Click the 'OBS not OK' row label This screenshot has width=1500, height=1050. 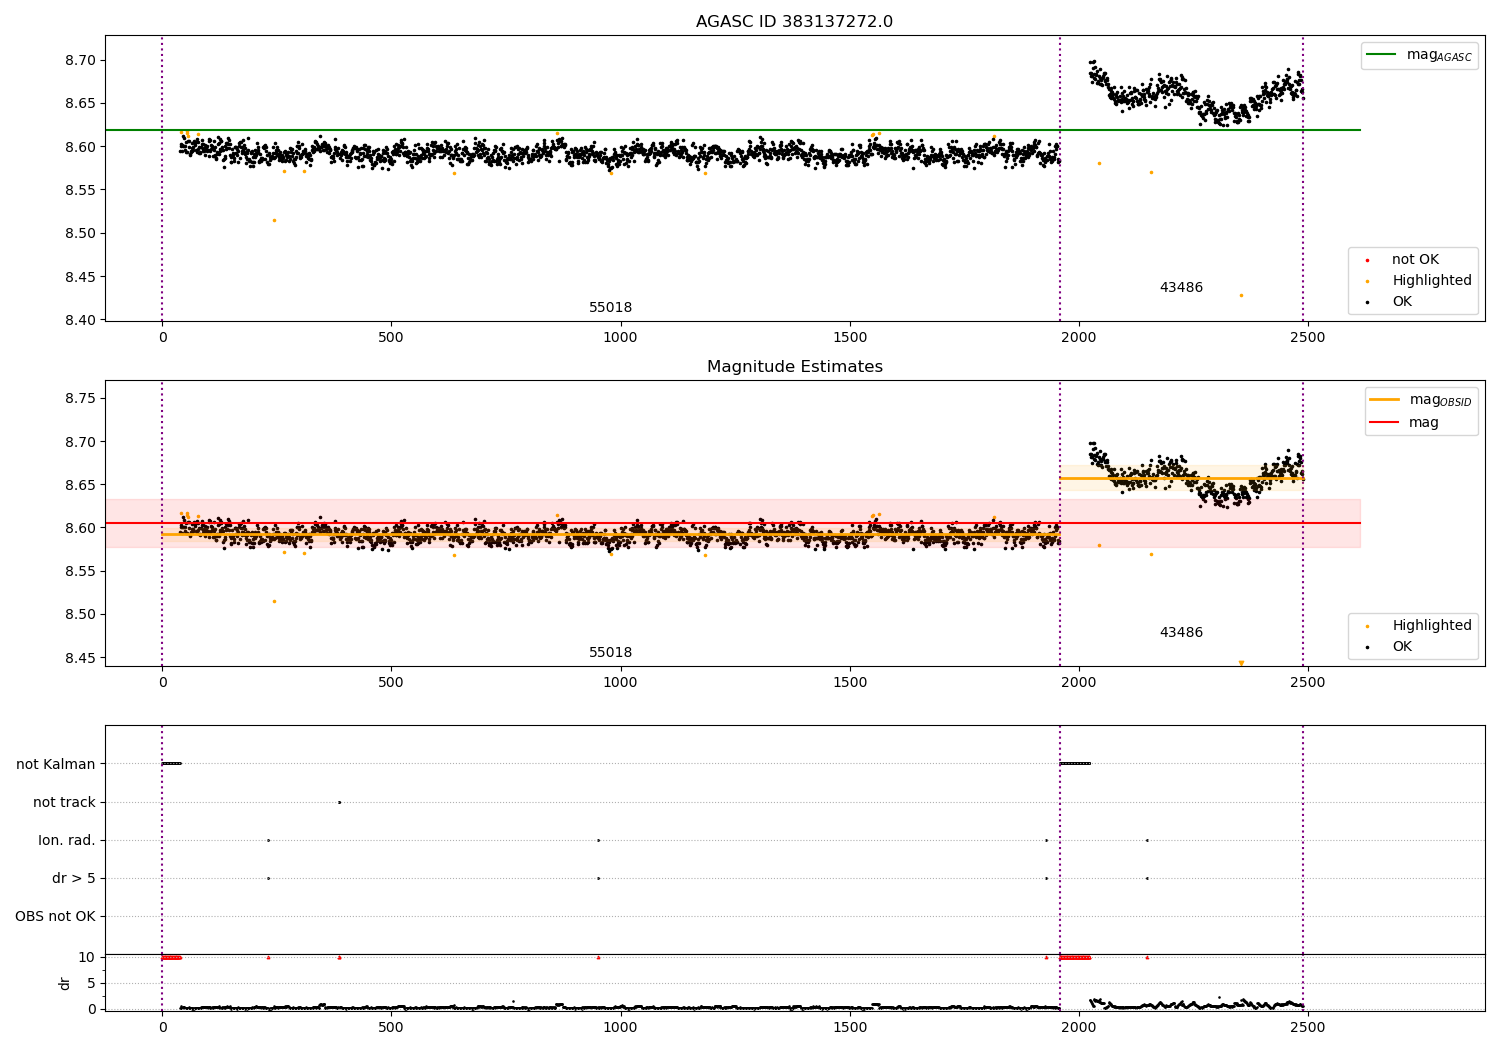[x=55, y=916]
